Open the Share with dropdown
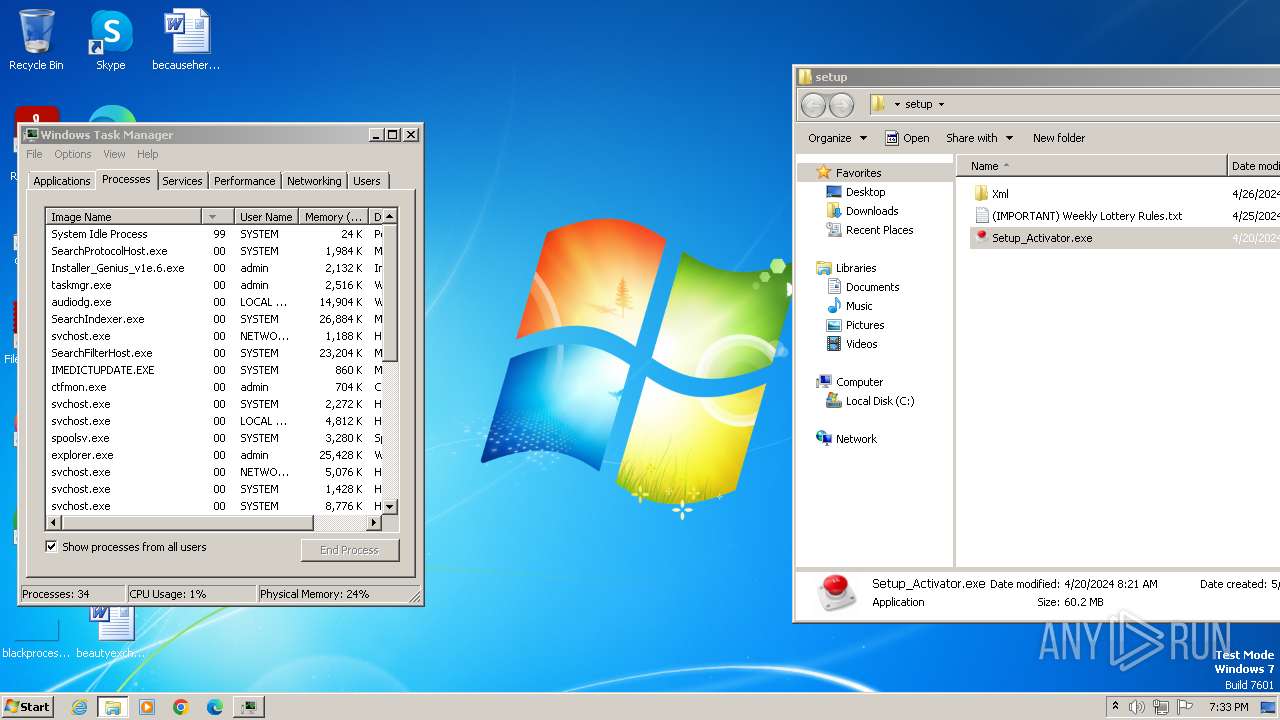1280x720 pixels. [x=979, y=138]
